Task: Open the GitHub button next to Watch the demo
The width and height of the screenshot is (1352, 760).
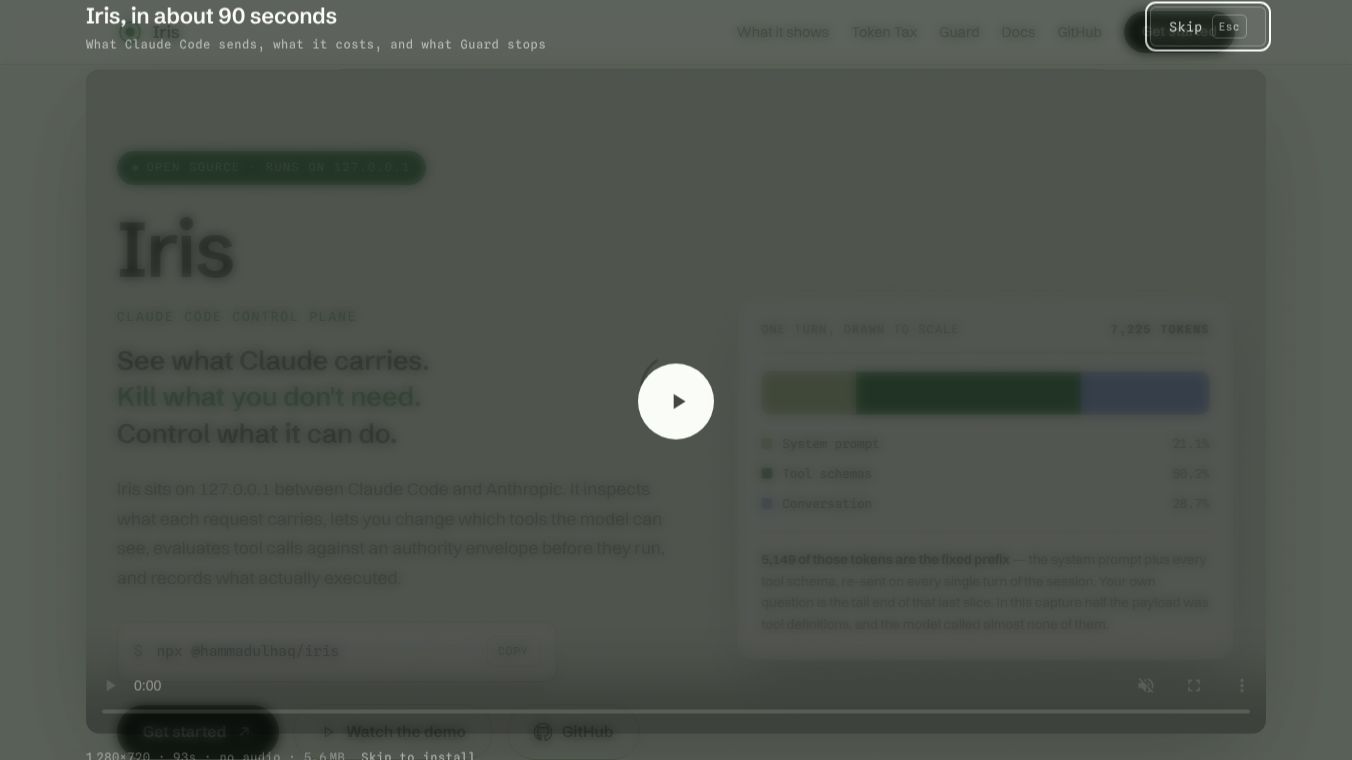Action: [573, 732]
